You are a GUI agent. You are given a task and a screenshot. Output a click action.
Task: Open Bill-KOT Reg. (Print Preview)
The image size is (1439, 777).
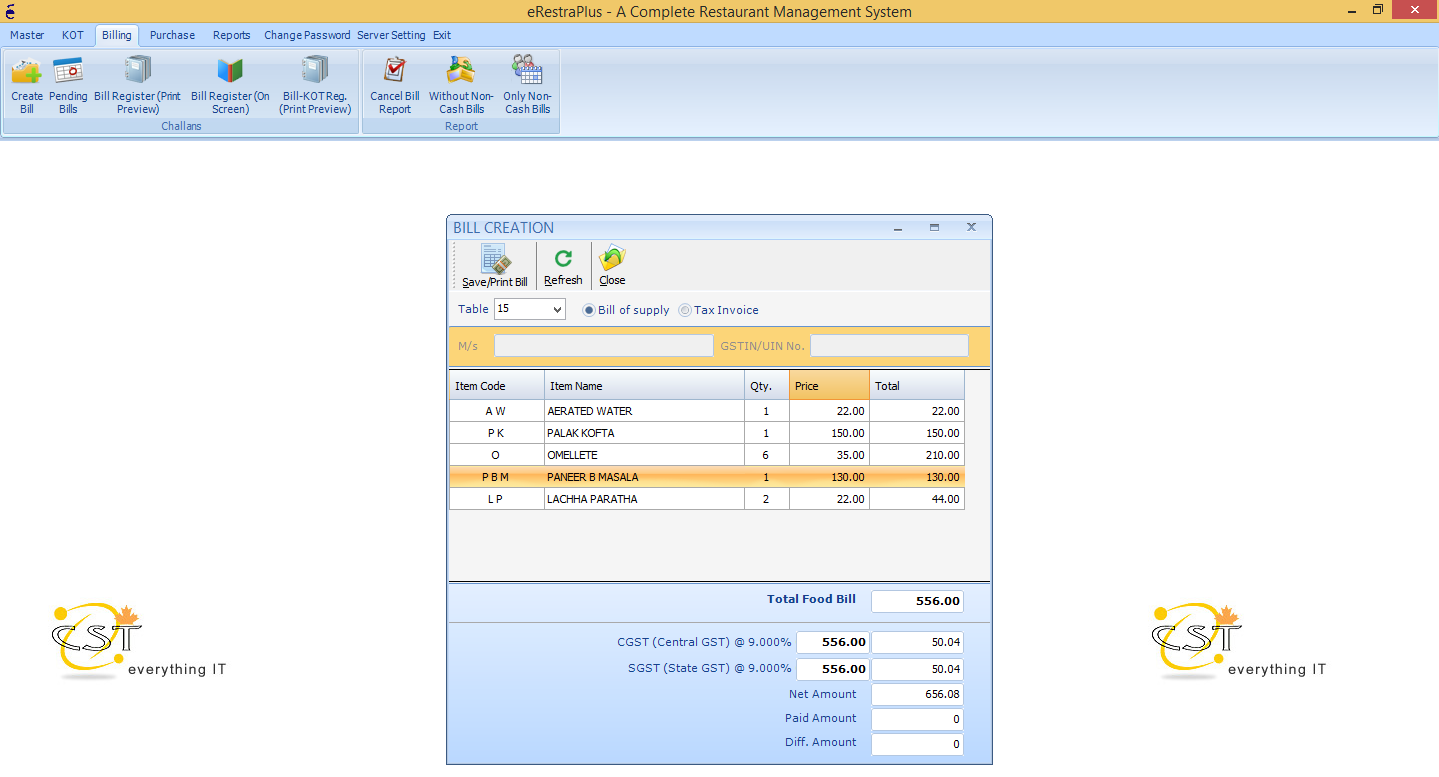tap(315, 85)
